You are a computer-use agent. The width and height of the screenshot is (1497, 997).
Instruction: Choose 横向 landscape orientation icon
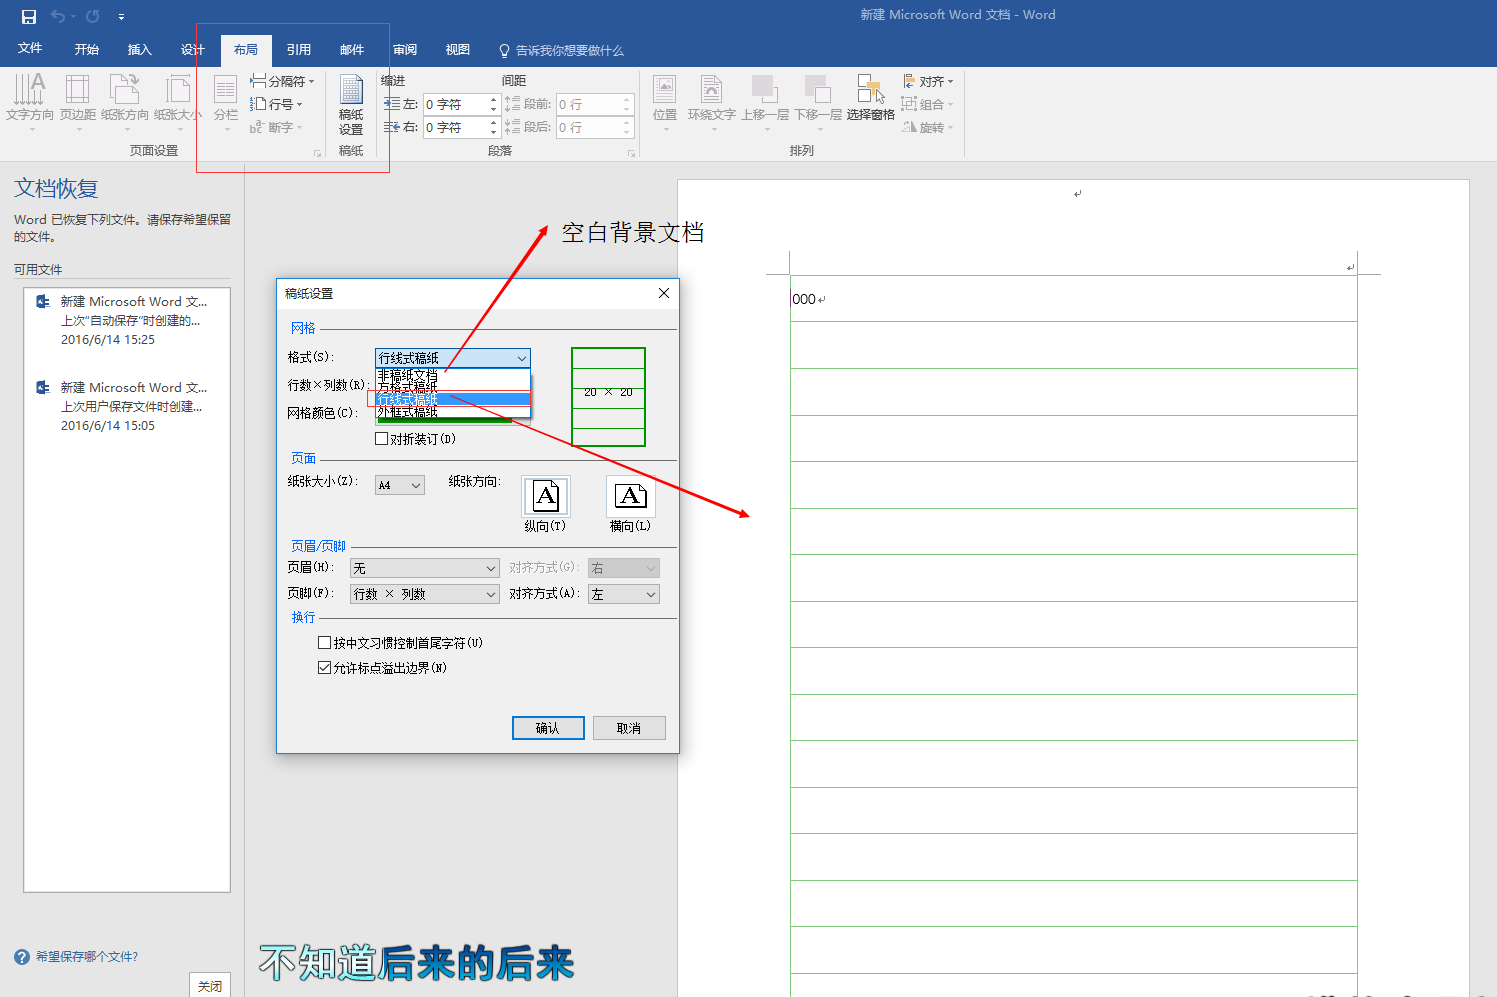coord(631,496)
